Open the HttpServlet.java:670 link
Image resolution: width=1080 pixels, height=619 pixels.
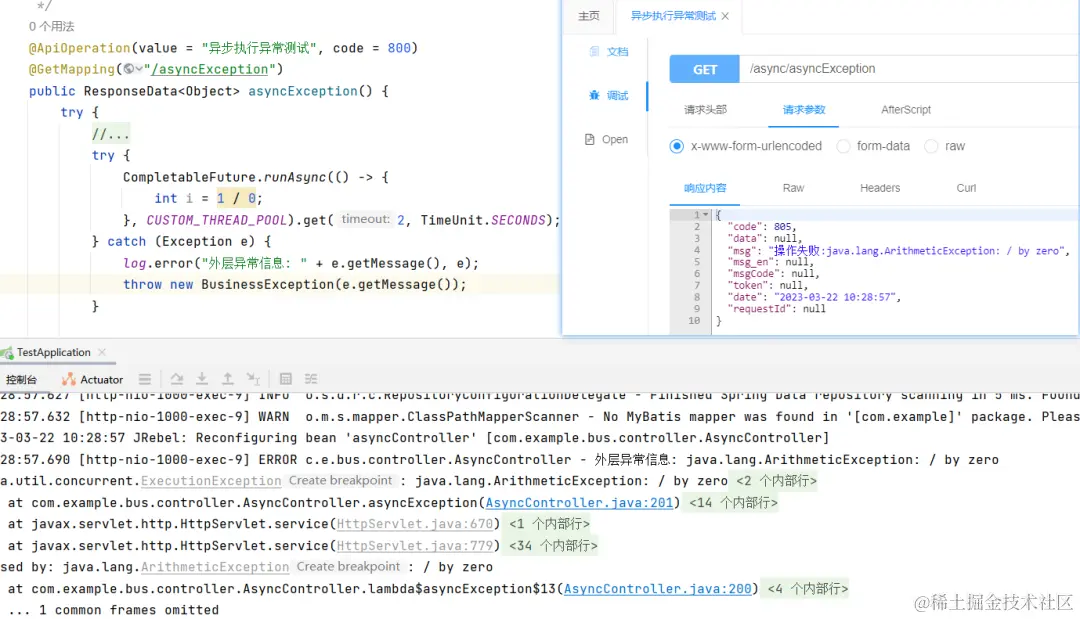[415, 524]
